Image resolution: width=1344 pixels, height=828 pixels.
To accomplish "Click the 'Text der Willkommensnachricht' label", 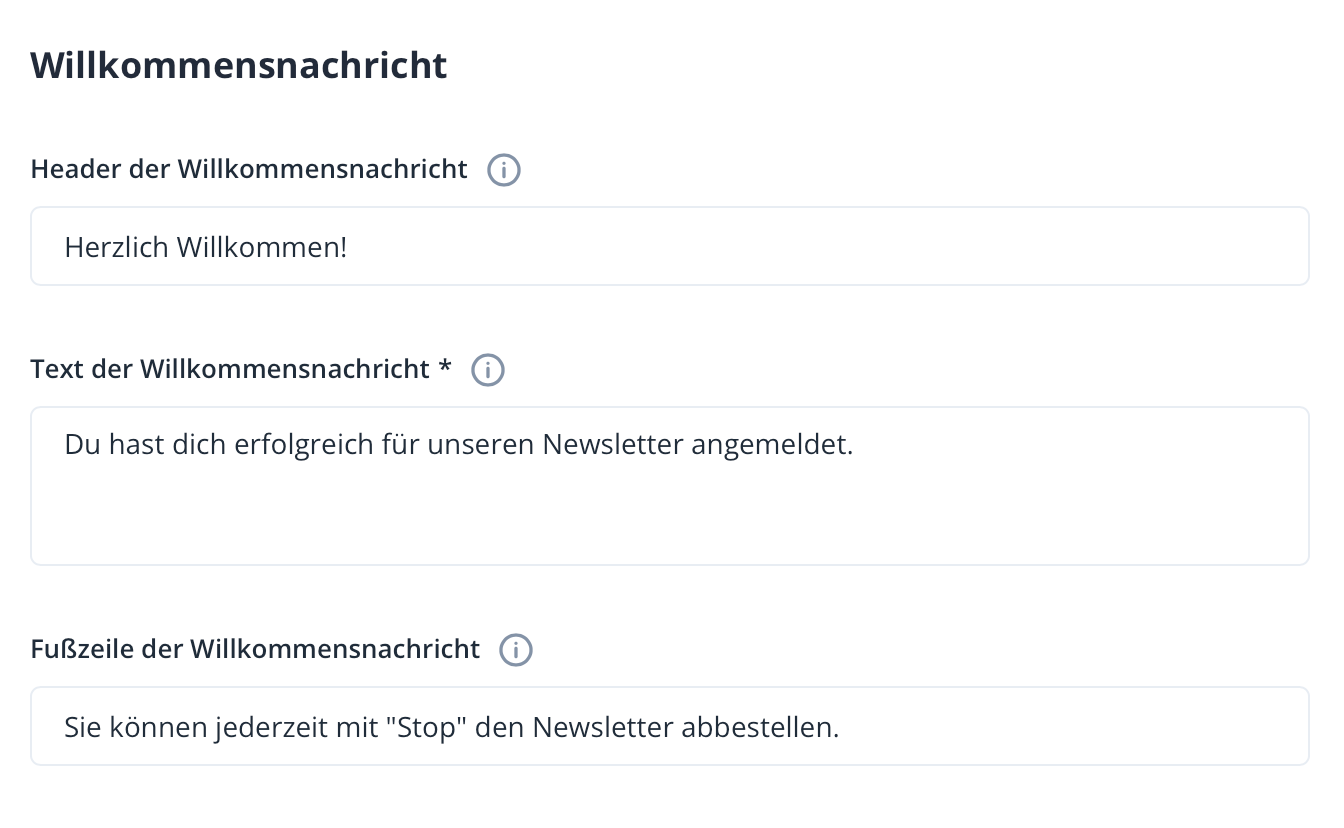I will click(x=230, y=369).
